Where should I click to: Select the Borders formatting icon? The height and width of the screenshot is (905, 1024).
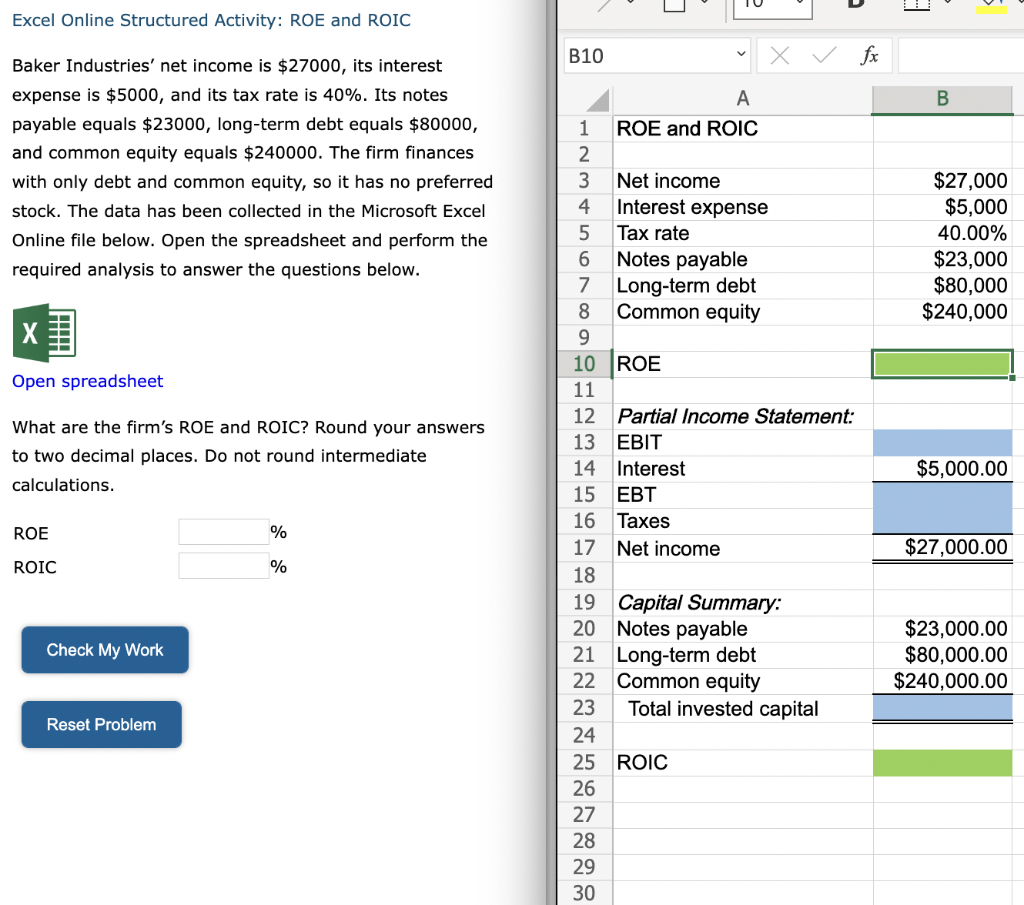coord(917,4)
